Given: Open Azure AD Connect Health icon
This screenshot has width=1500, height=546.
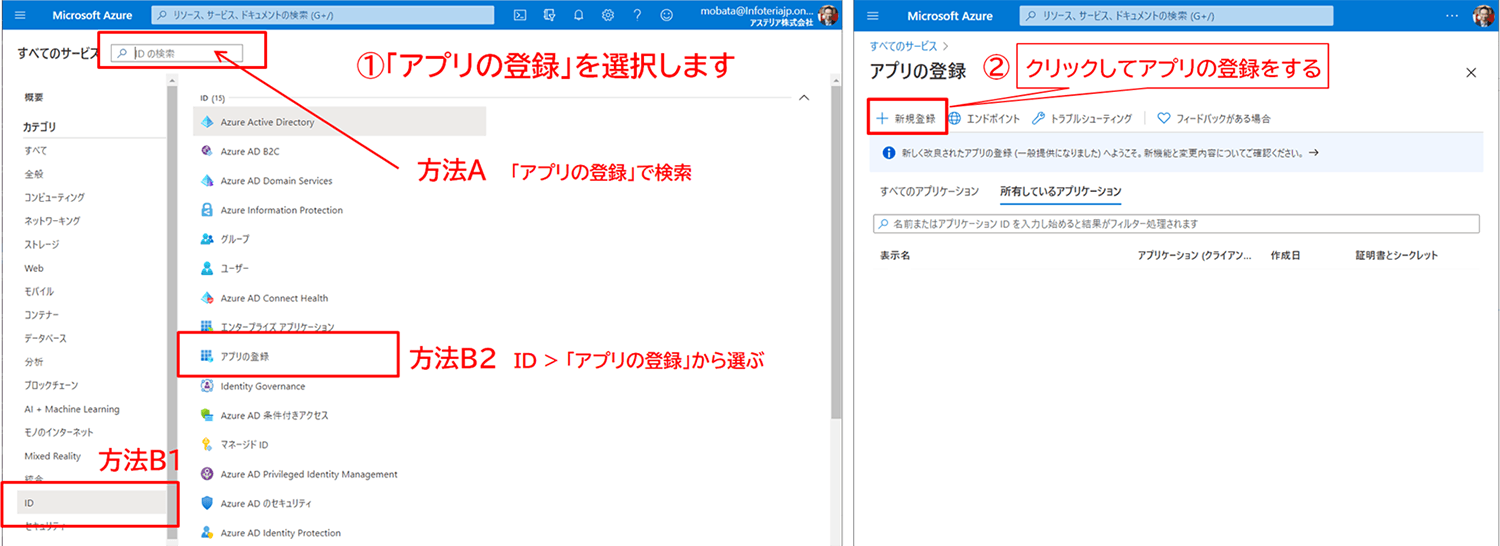Looking at the screenshot, I should [x=208, y=298].
